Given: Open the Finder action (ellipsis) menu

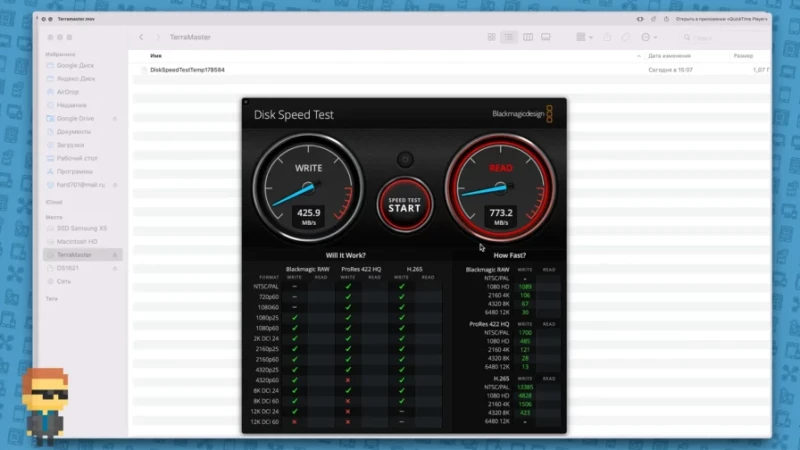Looking at the screenshot, I should tap(649, 37).
